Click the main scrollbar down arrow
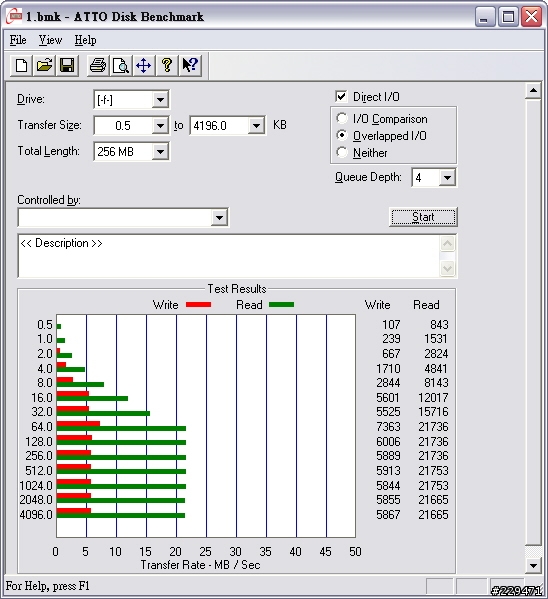Viewport: 548px width, 599px height. (x=533, y=565)
